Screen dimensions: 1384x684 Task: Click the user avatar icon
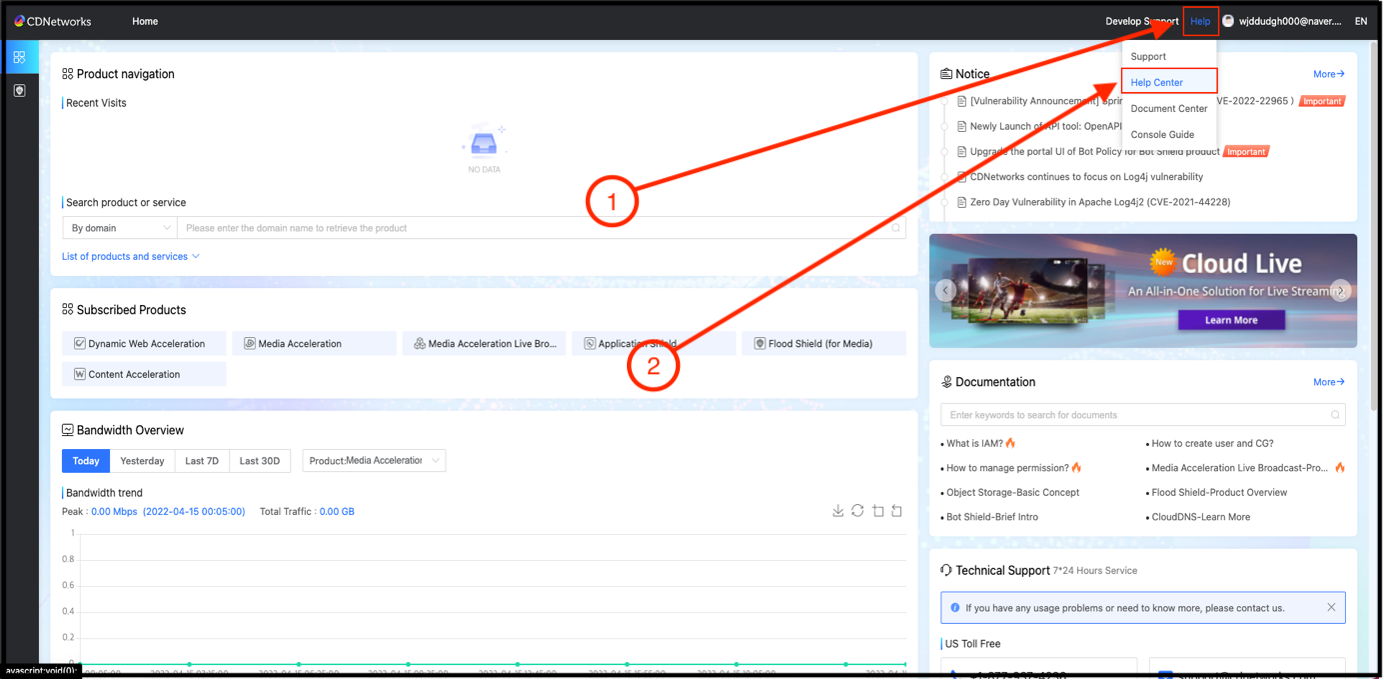click(1228, 21)
